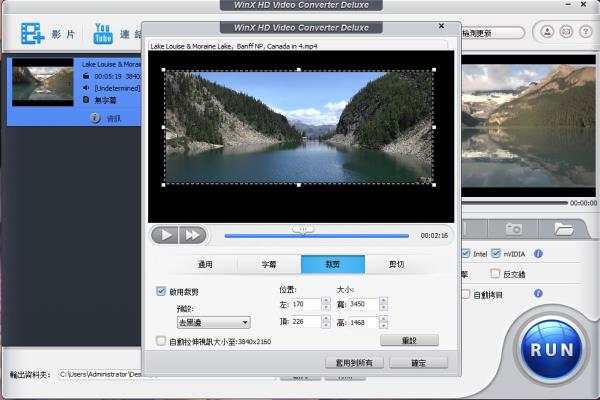Open the output folder icon
600x400 pixels.
[x=564, y=229]
